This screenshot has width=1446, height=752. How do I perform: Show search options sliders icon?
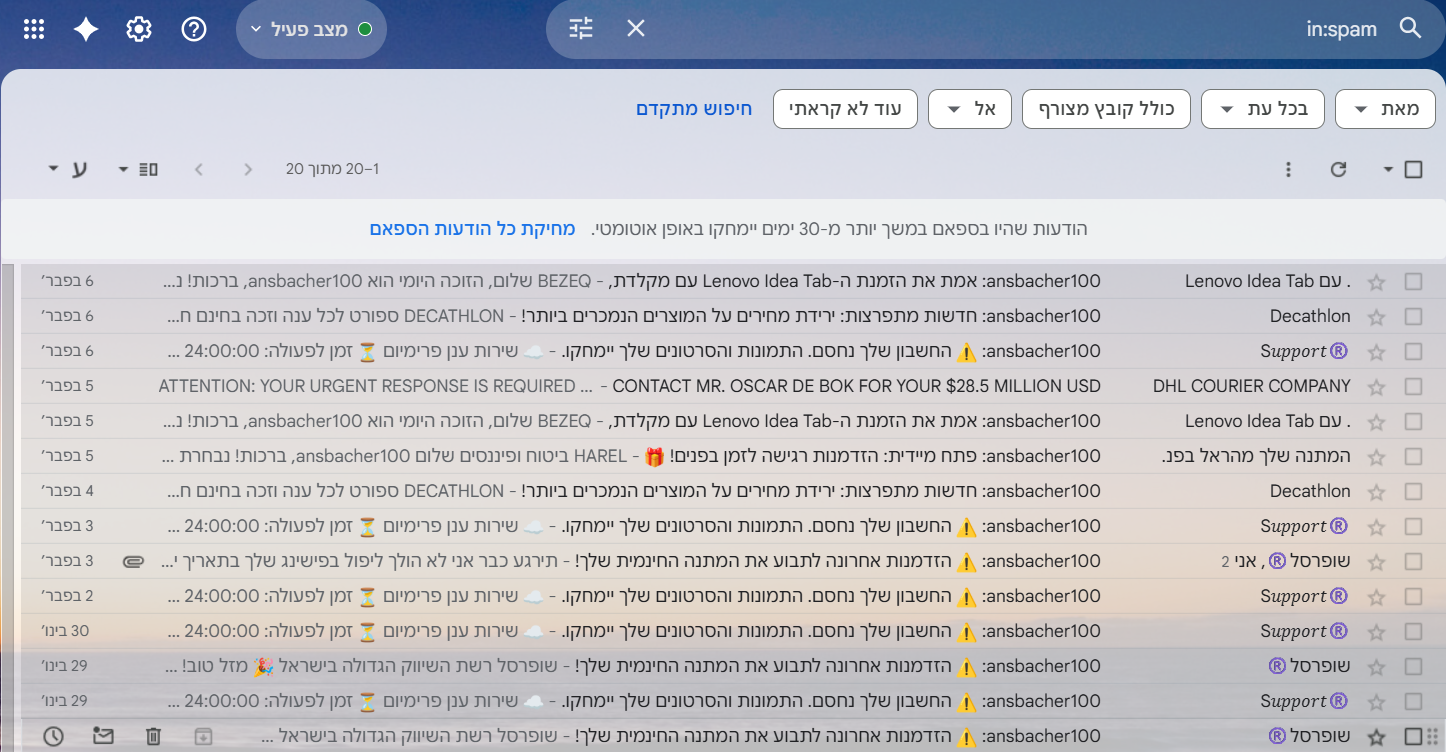(x=581, y=29)
